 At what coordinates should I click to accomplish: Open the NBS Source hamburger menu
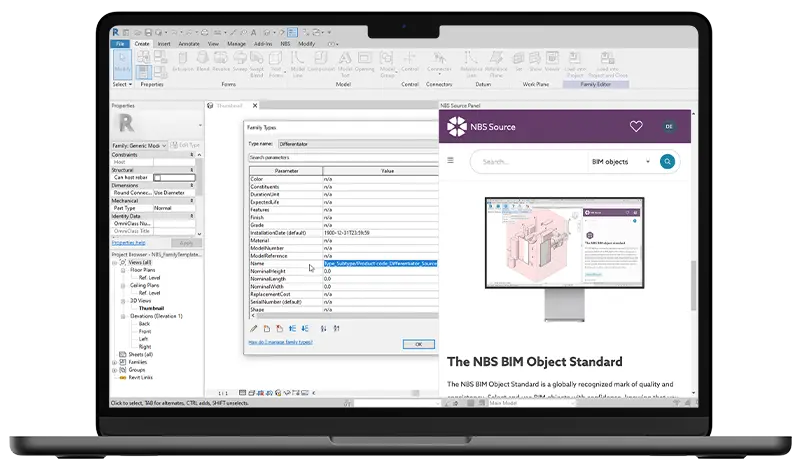pos(451,160)
